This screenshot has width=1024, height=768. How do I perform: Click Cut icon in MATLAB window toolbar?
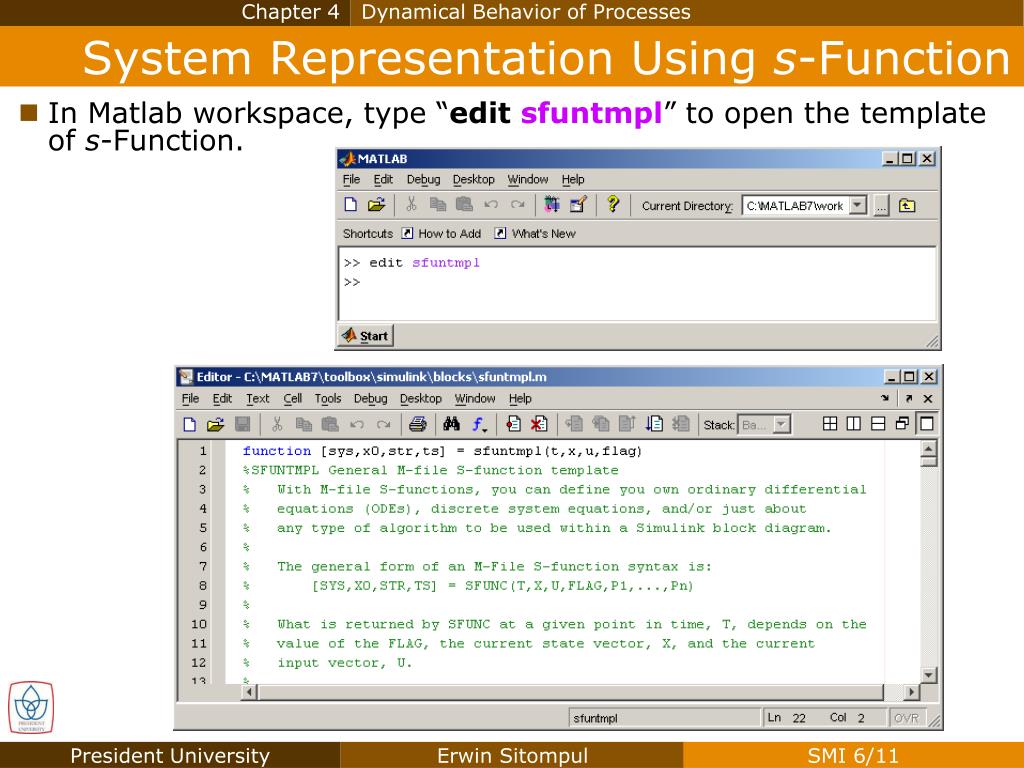(x=411, y=205)
